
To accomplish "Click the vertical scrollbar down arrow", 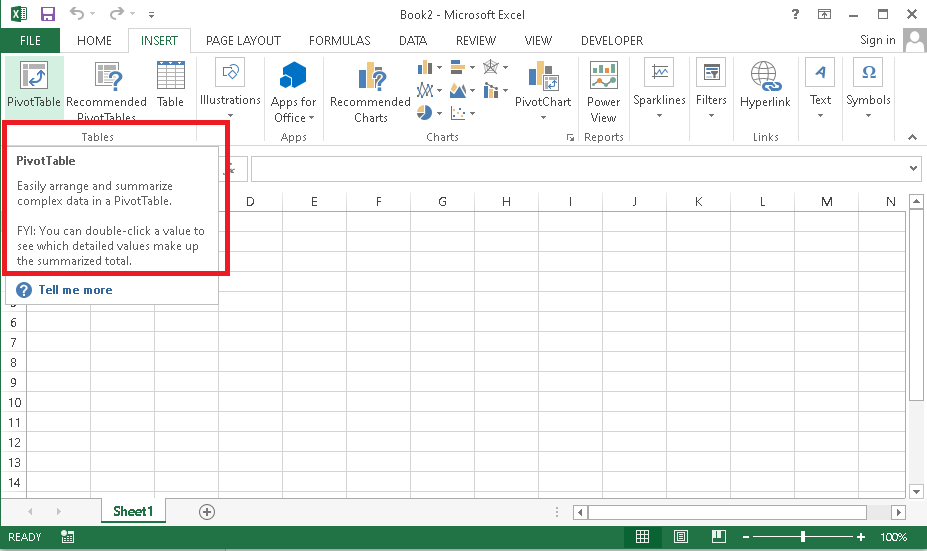I will 916,491.
